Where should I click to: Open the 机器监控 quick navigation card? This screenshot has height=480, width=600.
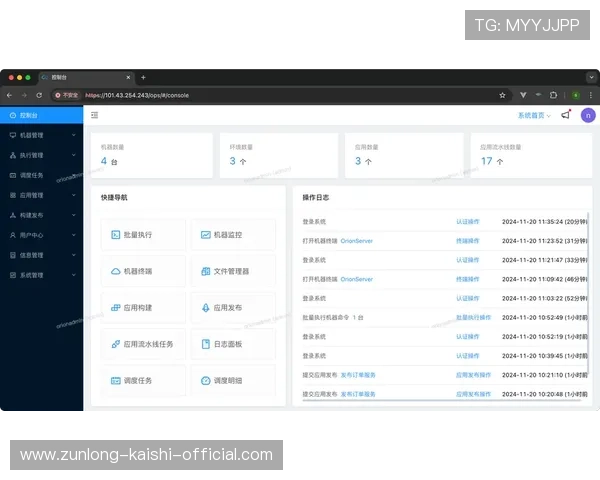[233, 235]
